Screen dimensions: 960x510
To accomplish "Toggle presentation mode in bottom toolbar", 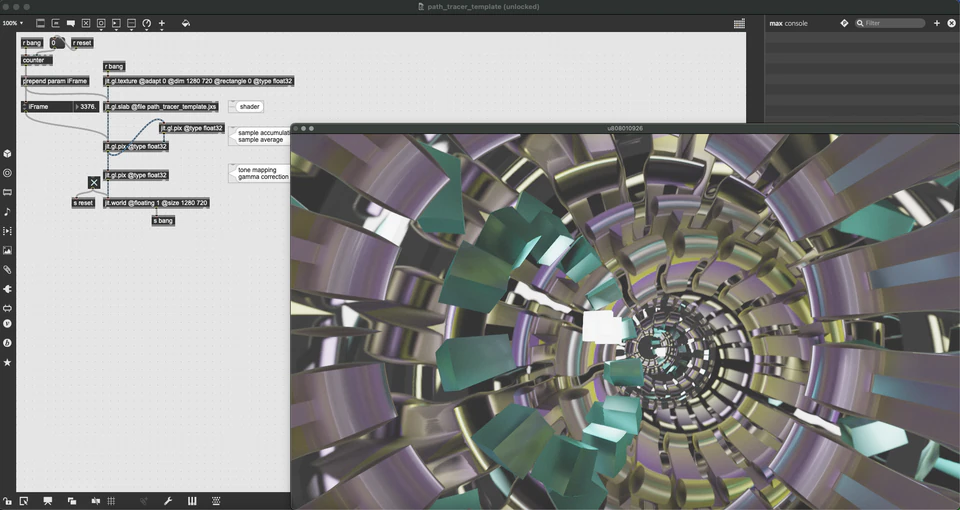I will pyautogui.click(x=48, y=501).
